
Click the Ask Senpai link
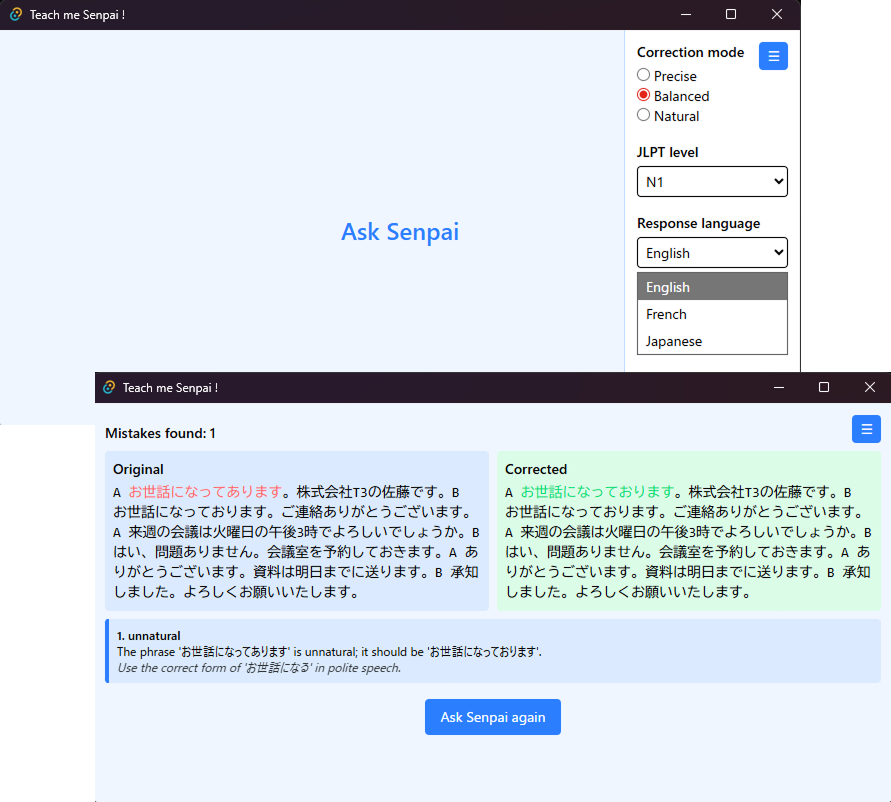point(400,232)
